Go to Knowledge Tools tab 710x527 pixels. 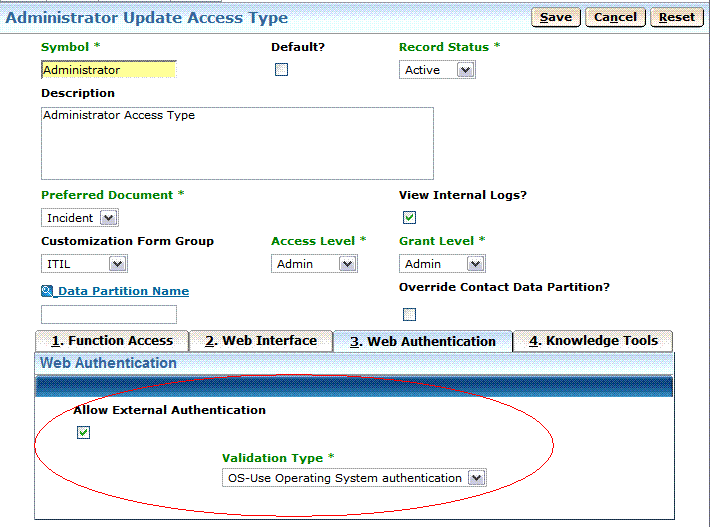tap(593, 341)
